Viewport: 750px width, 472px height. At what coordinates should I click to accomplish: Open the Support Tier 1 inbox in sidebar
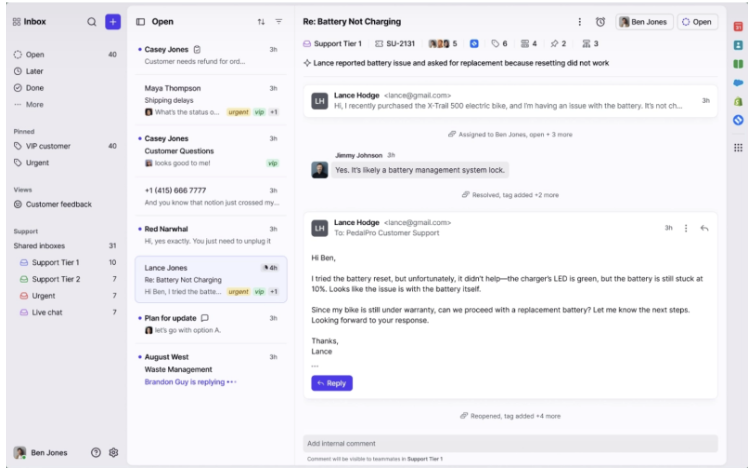point(68,262)
